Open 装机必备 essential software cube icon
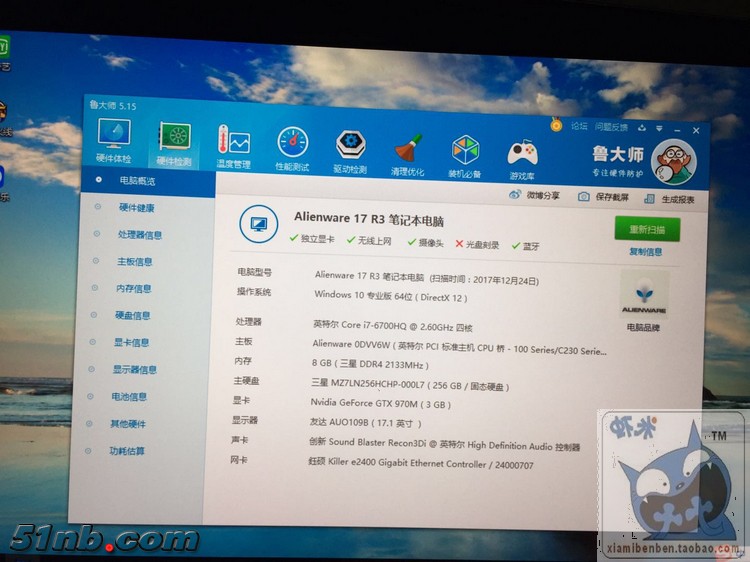Viewport: 750px width, 562px height. [x=465, y=157]
